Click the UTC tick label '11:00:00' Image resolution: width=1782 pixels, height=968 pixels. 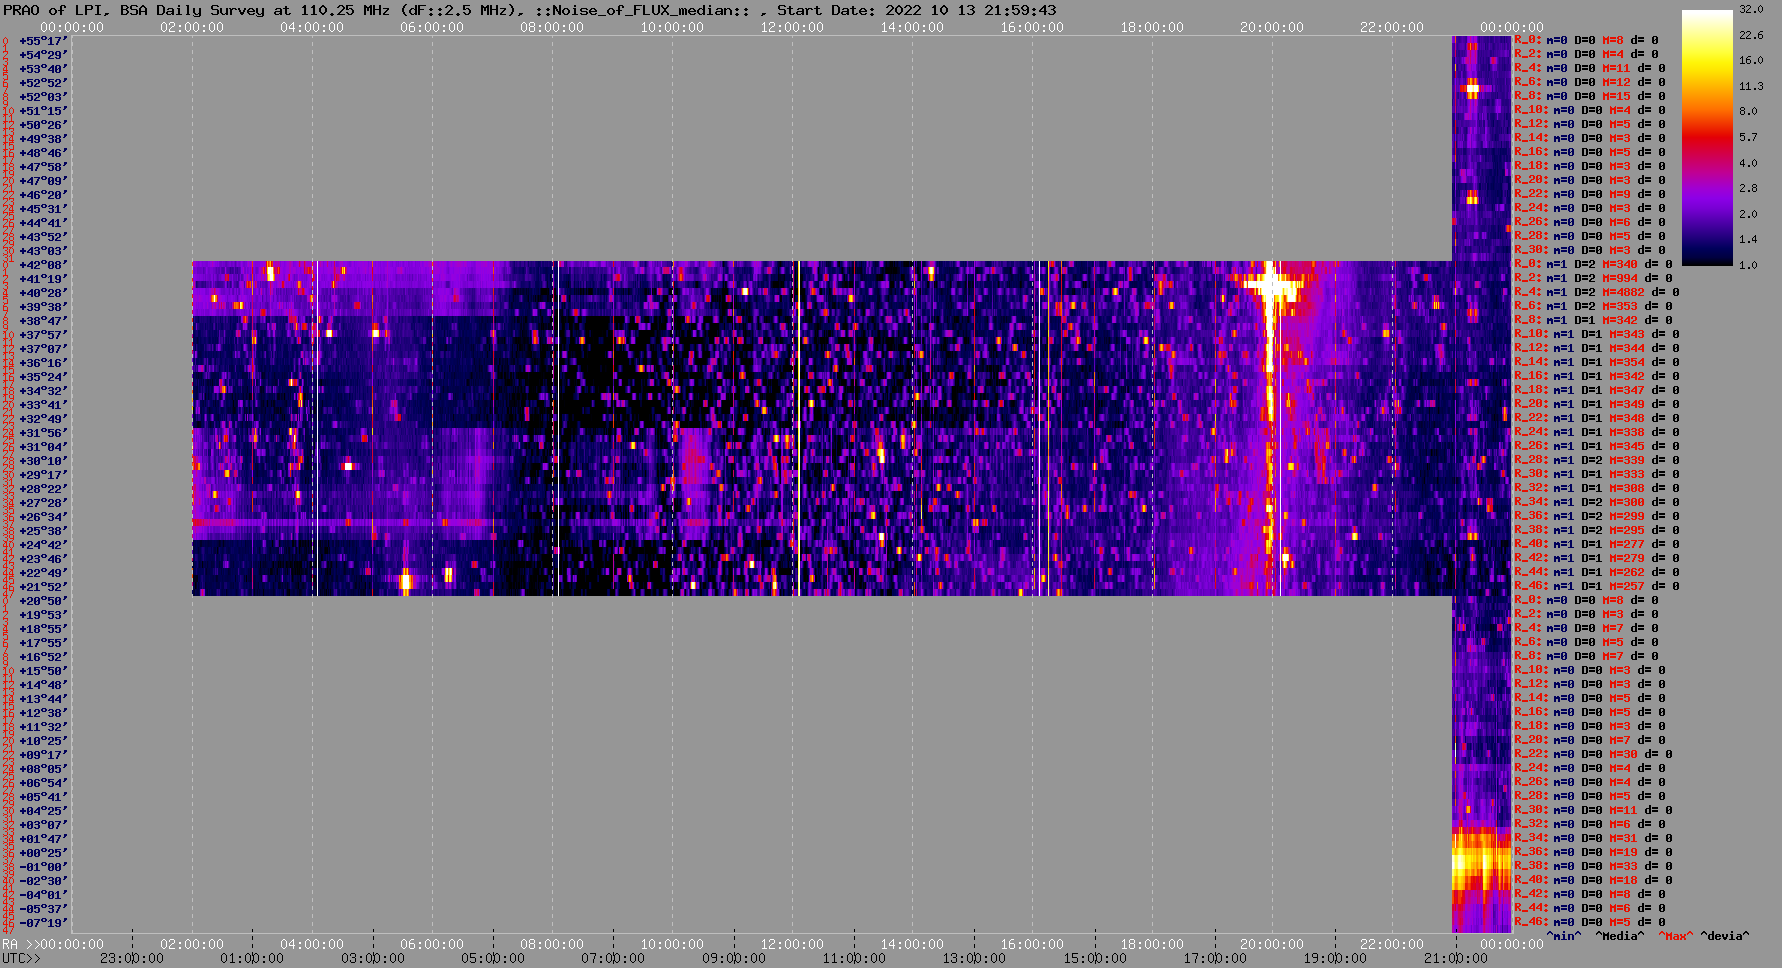(x=854, y=958)
